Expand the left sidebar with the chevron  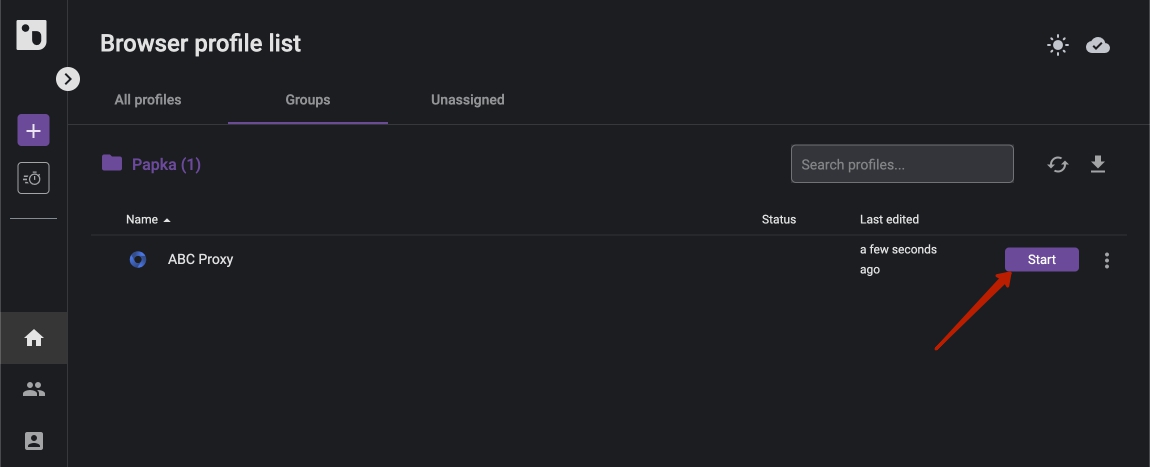(68, 78)
